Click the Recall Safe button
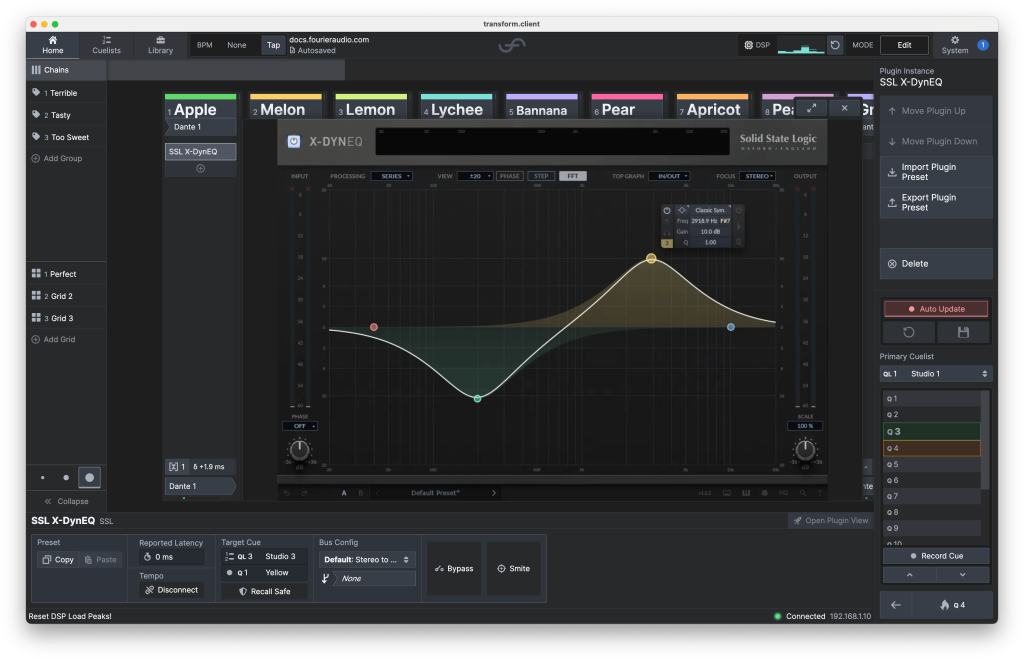 (x=264, y=591)
